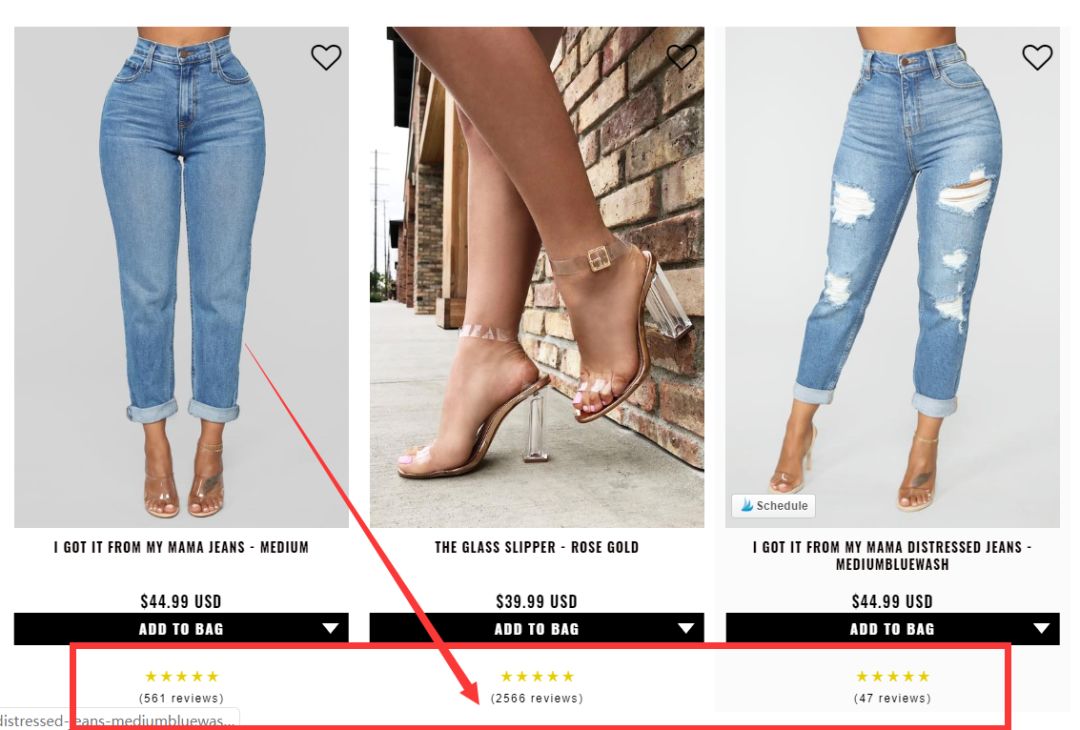Open the Glass Slipper heel product photo
The image size is (1080, 730).
point(537,277)
